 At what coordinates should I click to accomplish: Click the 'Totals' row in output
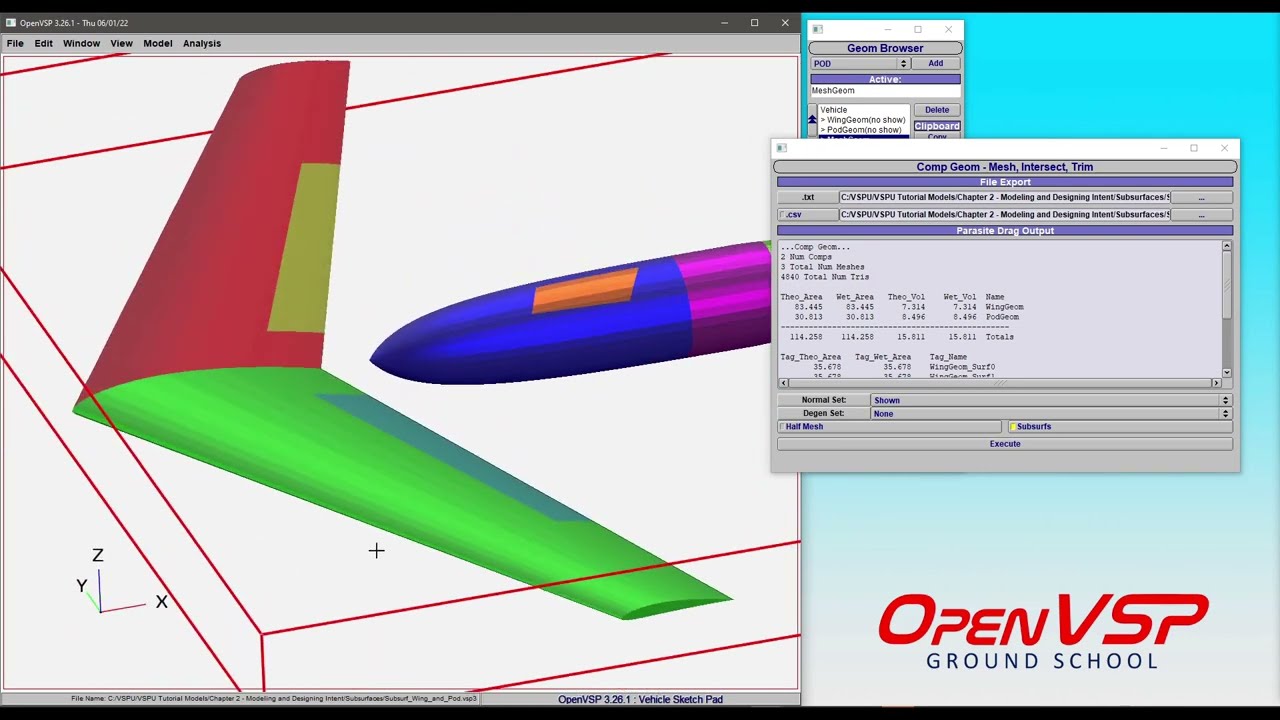902,337
